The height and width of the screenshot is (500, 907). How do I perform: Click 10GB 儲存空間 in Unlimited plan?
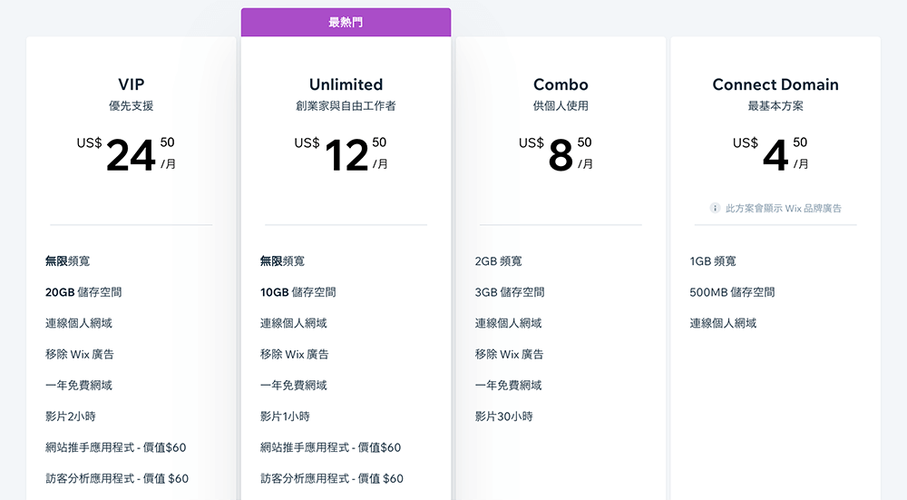coord(298,292)
